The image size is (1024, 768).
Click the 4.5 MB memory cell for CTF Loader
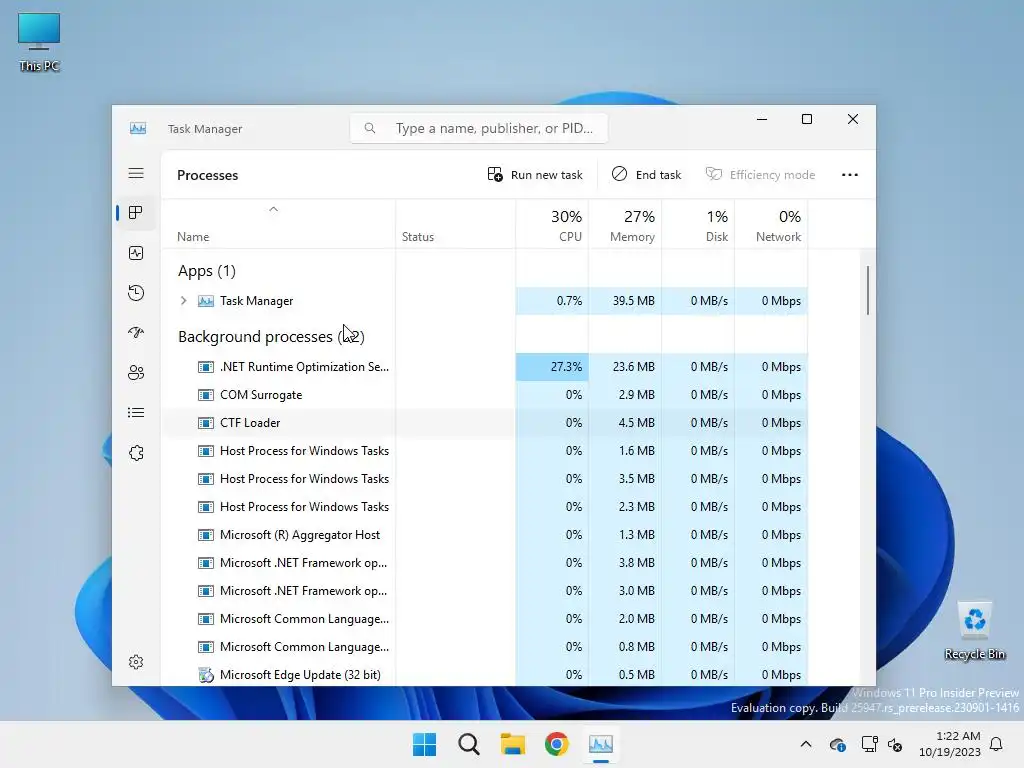tap(625, 423)
